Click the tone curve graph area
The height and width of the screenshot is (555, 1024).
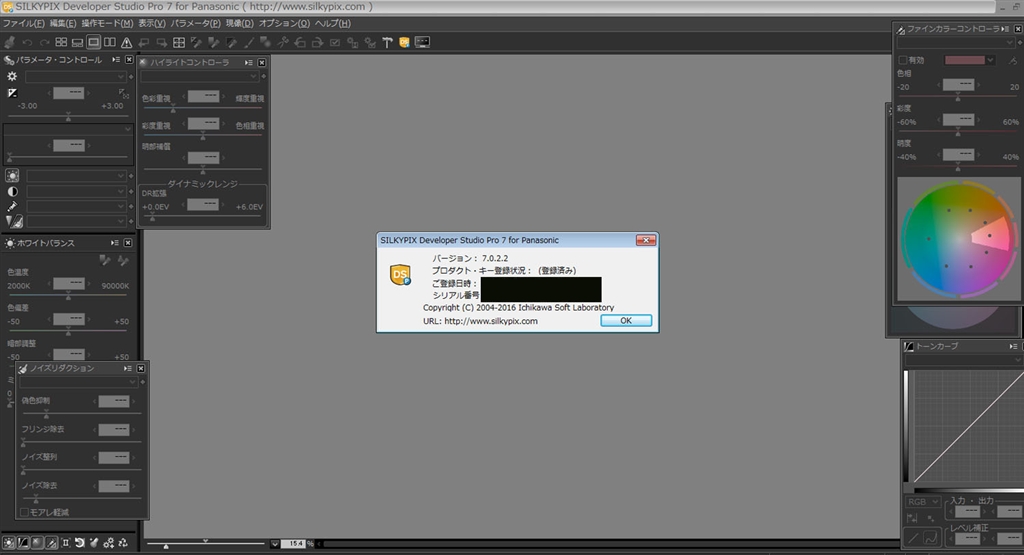(967, 427)
